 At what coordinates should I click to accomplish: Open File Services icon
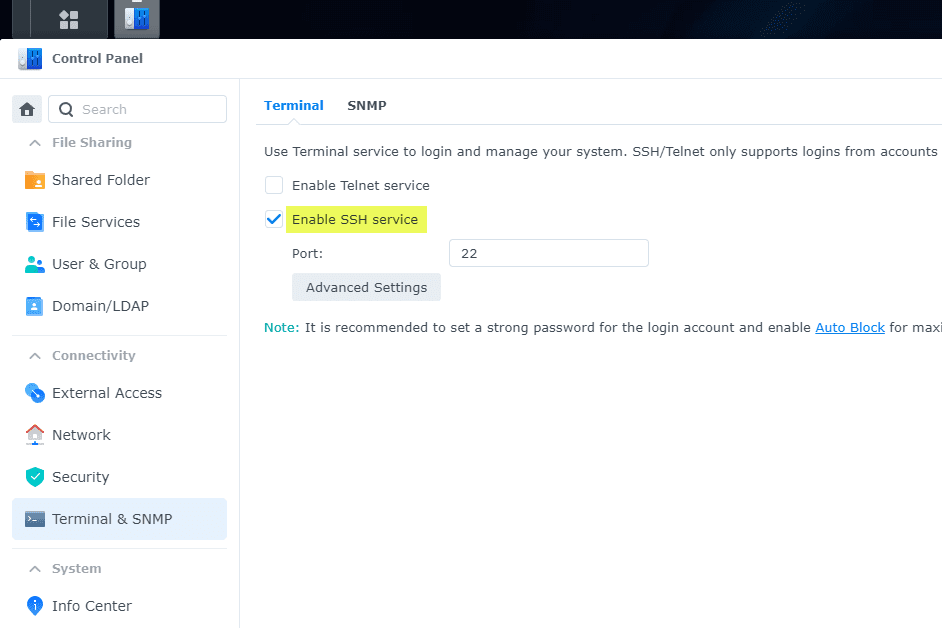pos(35,222)
